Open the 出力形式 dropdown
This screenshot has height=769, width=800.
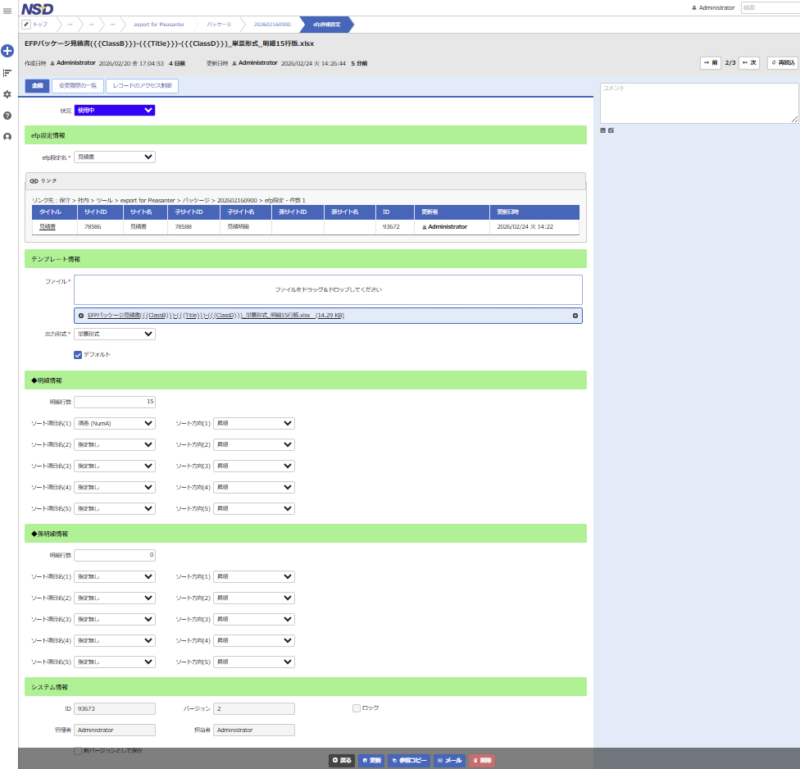[x=115, y=334]
